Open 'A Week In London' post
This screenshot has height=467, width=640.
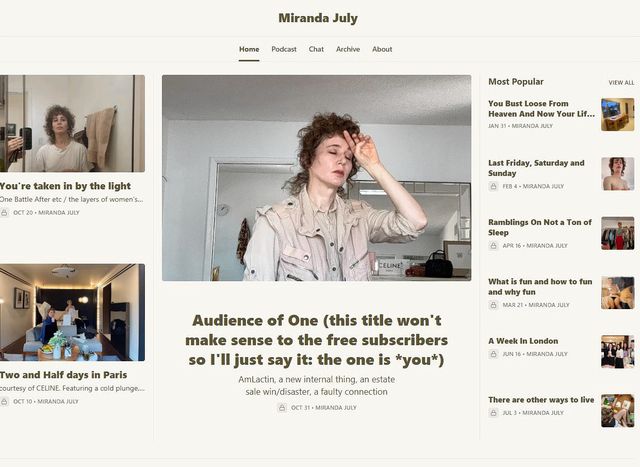[523, 341]
